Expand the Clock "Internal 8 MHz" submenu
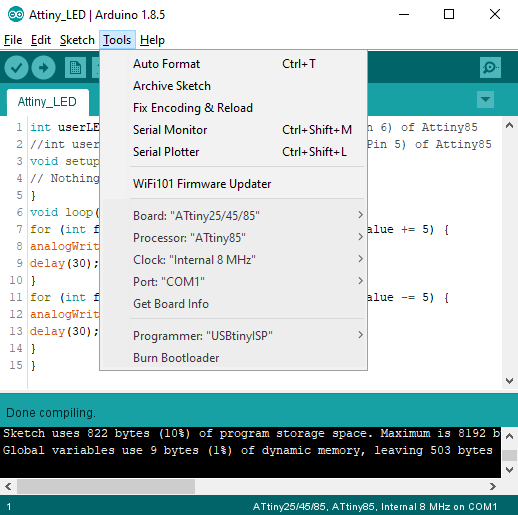The image size is (518, 515). coord(247,259)
